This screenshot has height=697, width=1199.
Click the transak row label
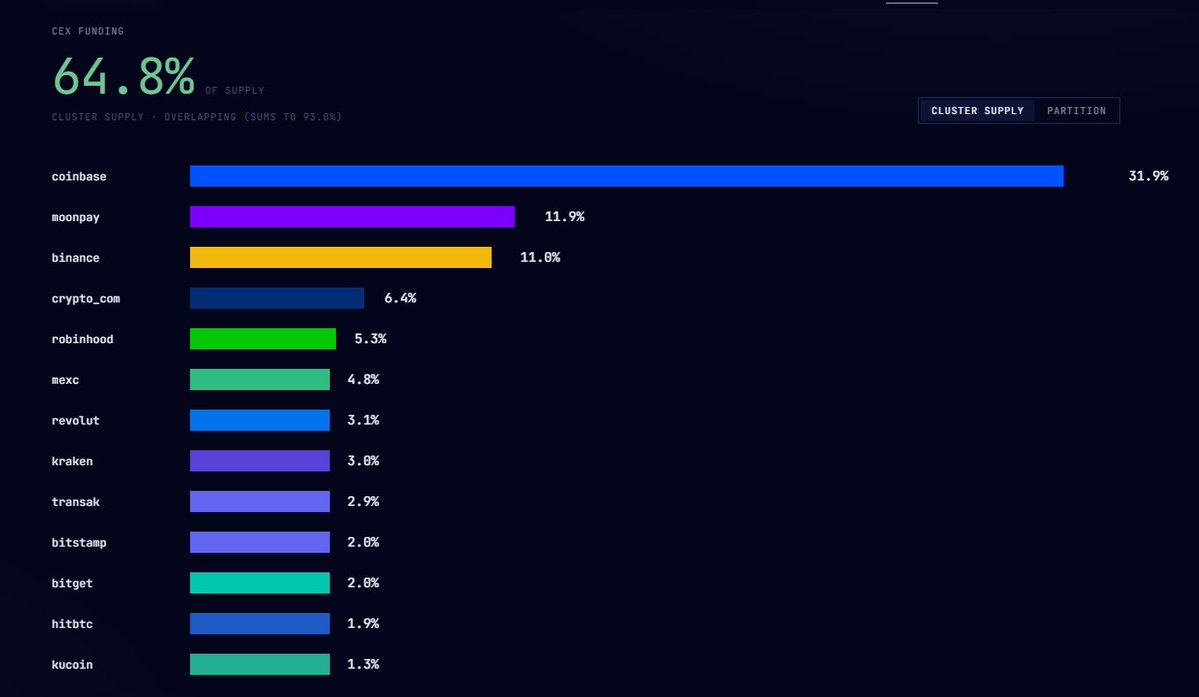(x=76, y=501)
